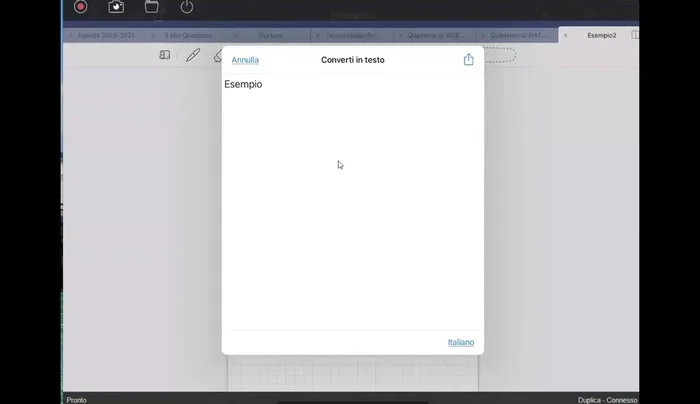Click the Duplica - Connesso status text
This screenshot has width=700, height=404.
[607, 399]
